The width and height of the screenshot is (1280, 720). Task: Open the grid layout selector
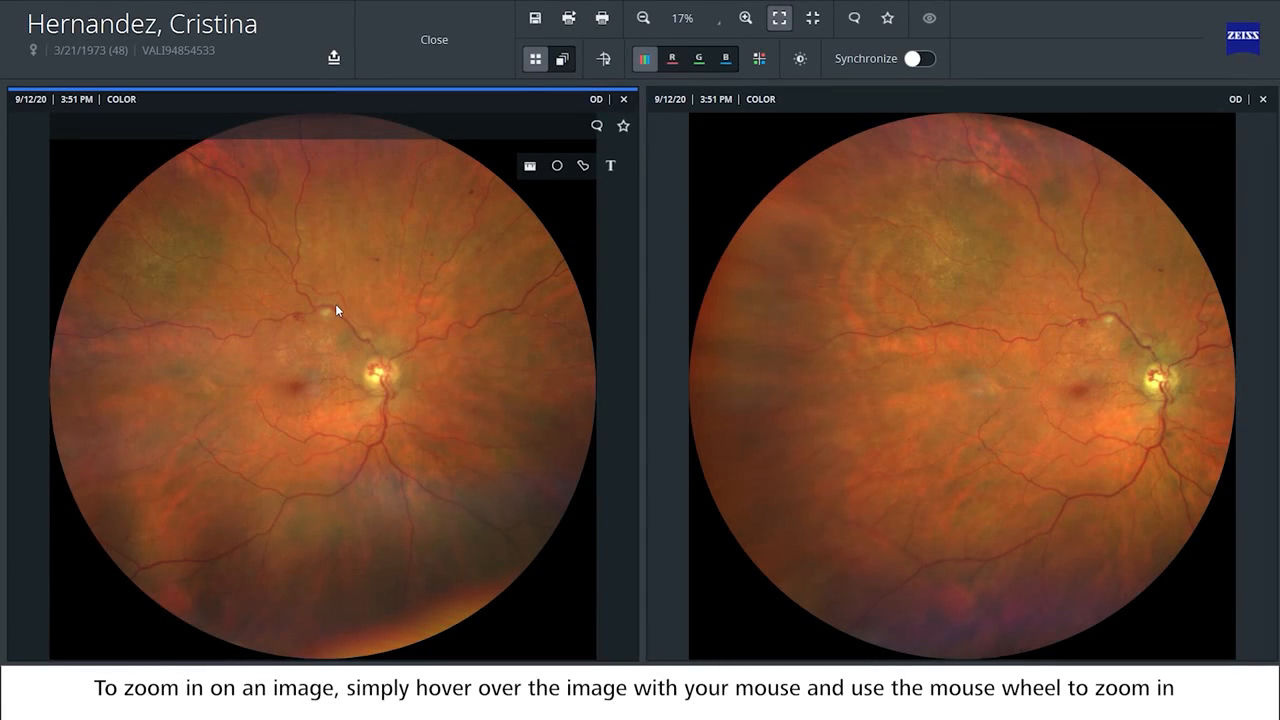(536, 59)
